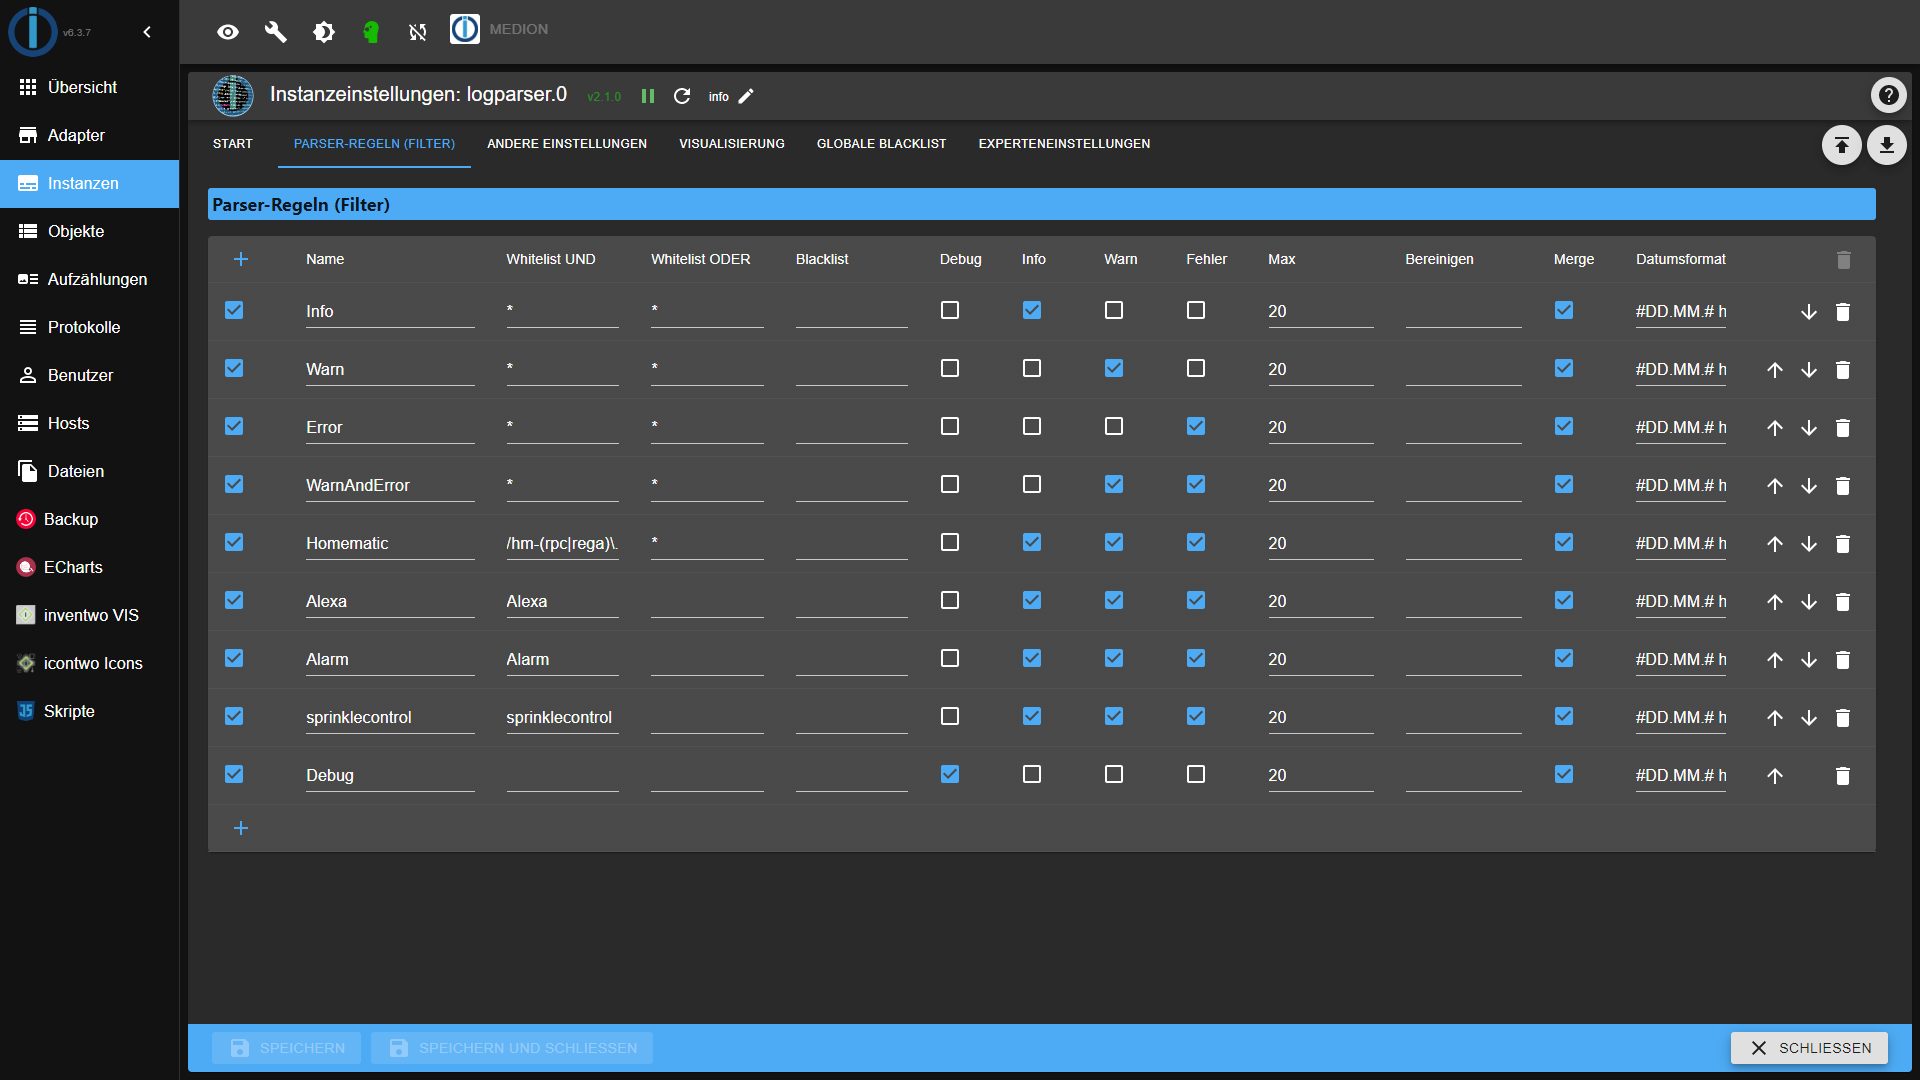The height and width of the screenshot is (1080, 1920).
Task: Switch theme with the brightness icon
Action: coord(324,32)
